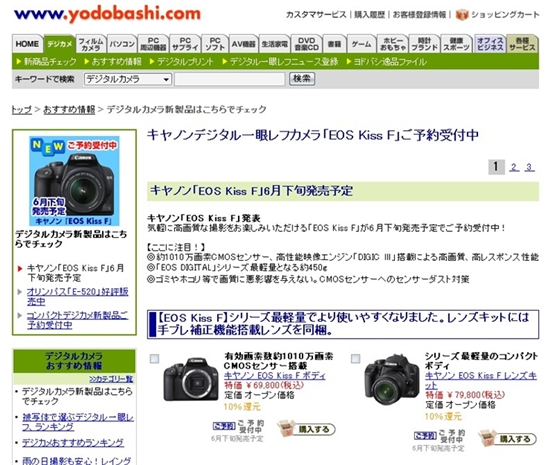Open the ゲーム tab

click(361, 44)
